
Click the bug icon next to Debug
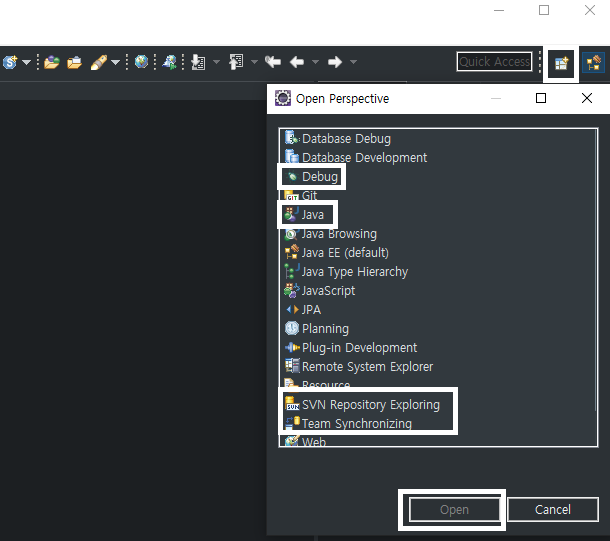coord(292,177)
